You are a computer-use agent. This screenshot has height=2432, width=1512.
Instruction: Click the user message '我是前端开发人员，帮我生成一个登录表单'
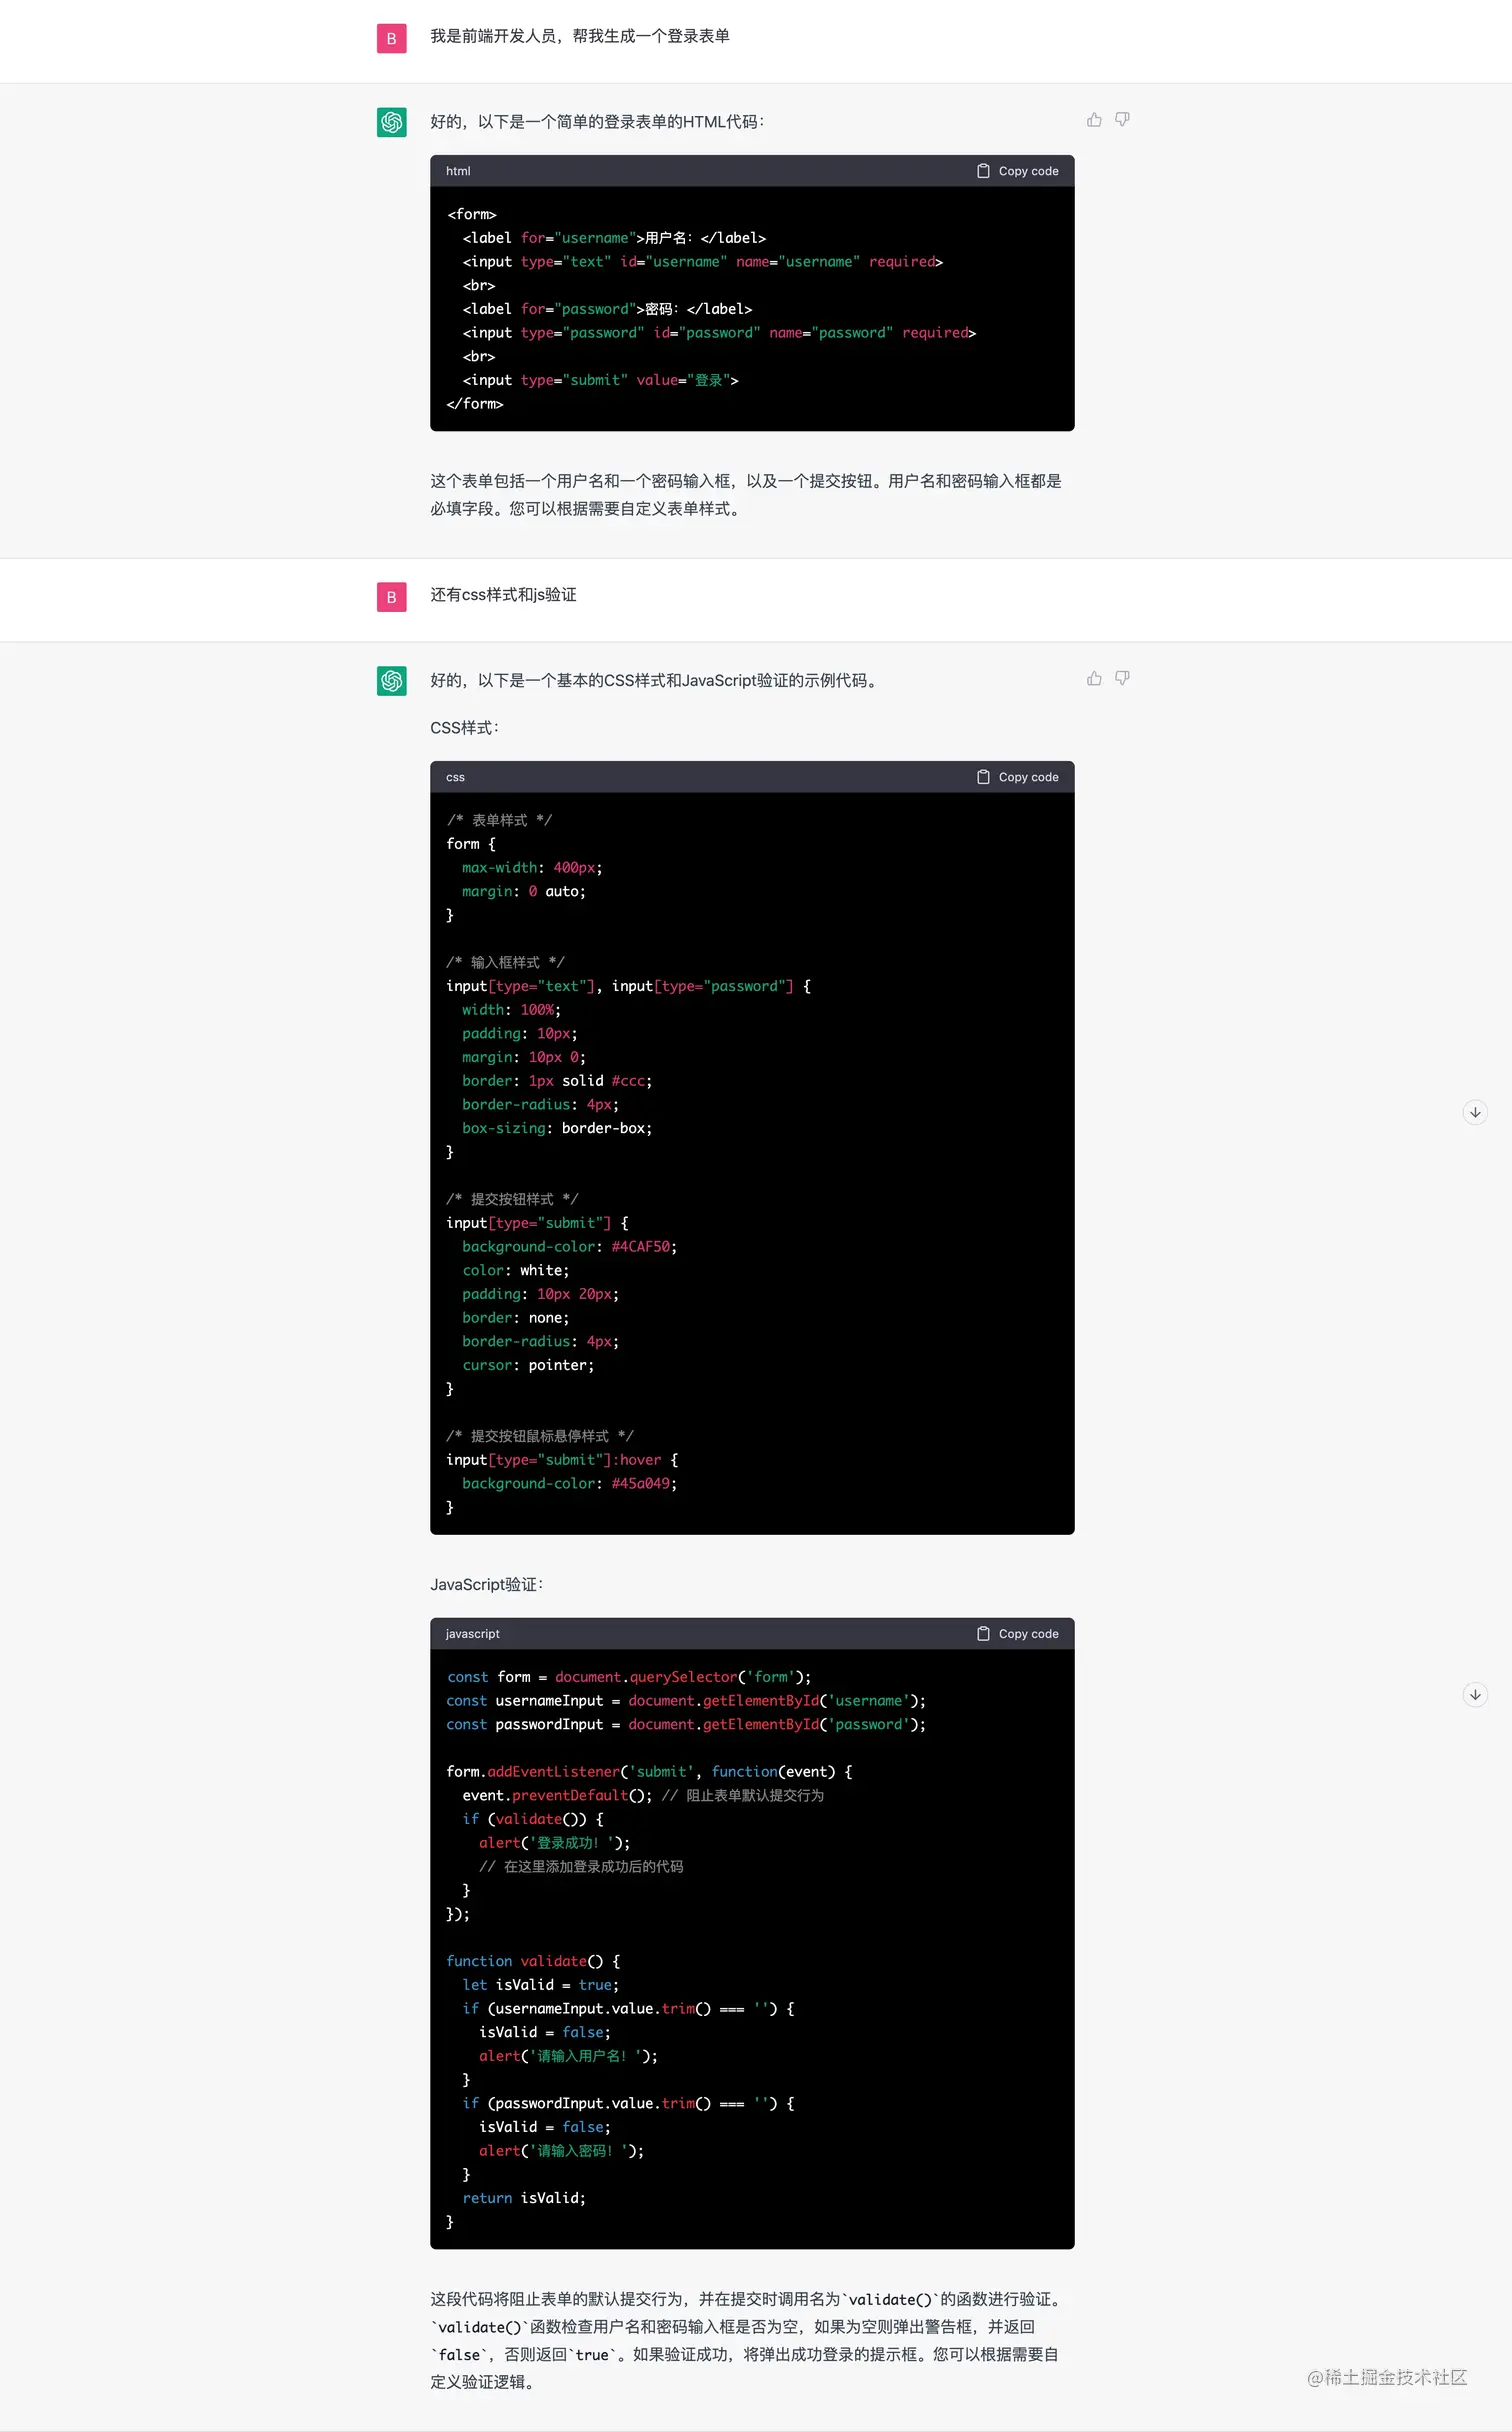[x=580, y=36]
